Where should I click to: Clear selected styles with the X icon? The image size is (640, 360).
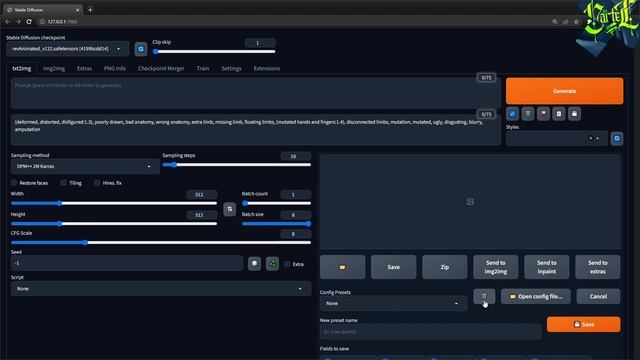point(590,138)
